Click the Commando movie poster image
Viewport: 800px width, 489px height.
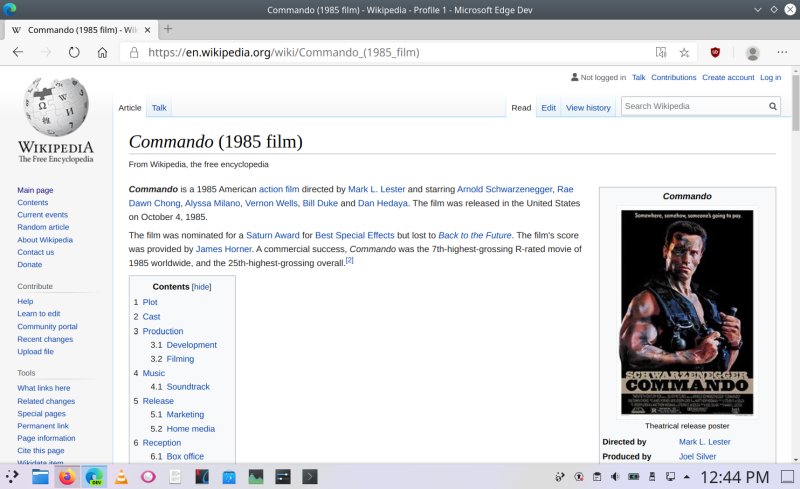(x=687, y=312)
